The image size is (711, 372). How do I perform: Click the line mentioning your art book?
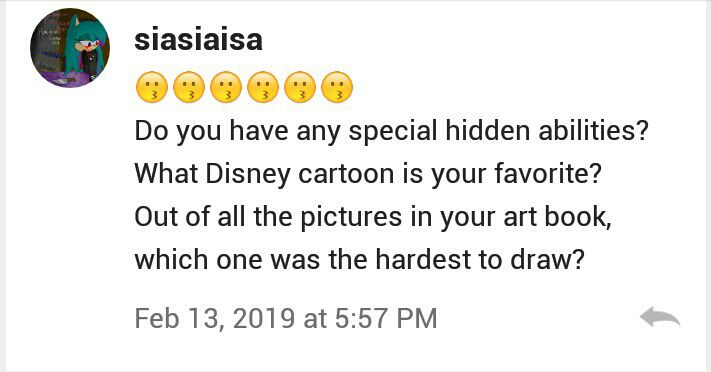[x=373, y=217]
